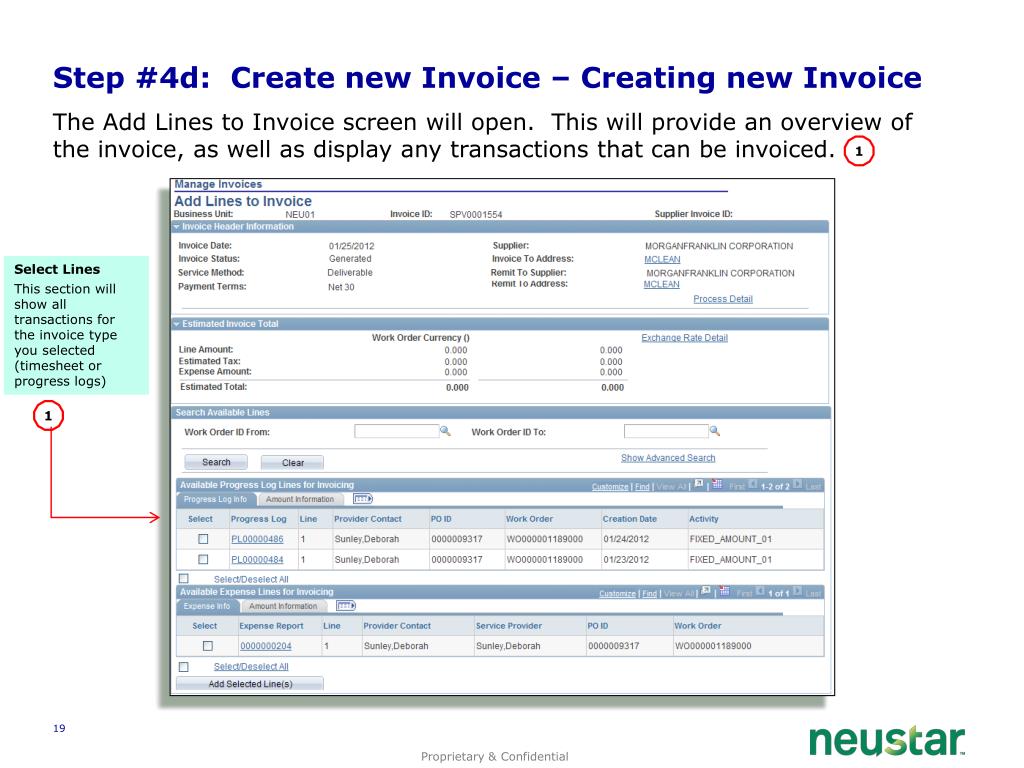Click creation date 01/24/2012 cell
1024x768 pixels.
pyautogui.click(x=626, y=539)
